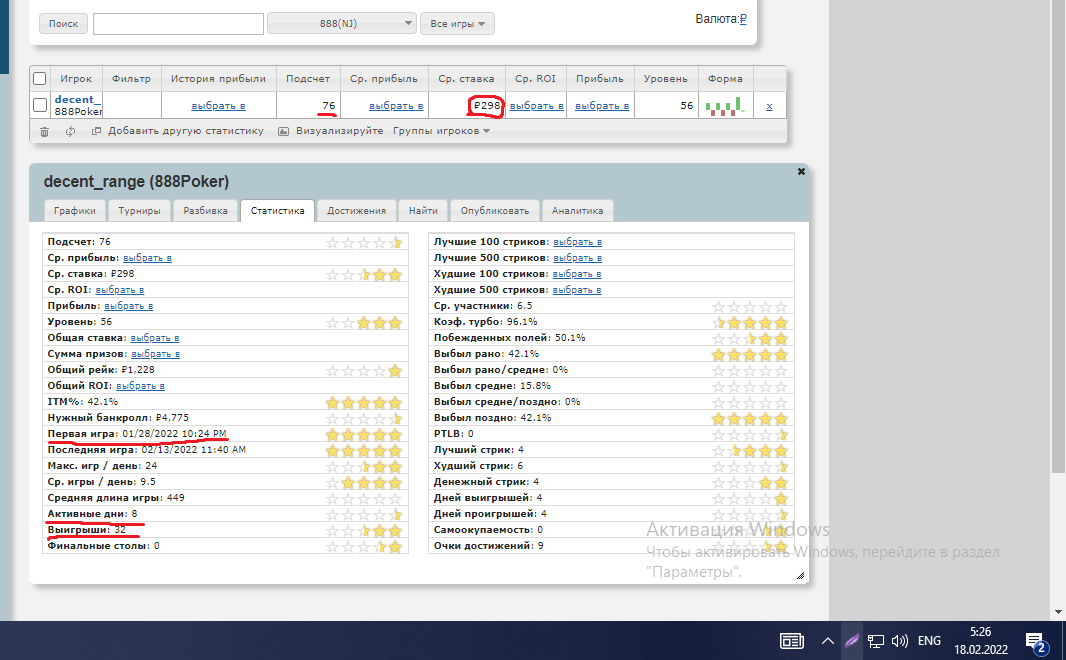This screenshot has width=1066, height=660.
Task: Open the volume tray icon
Action: pos(900,640)
